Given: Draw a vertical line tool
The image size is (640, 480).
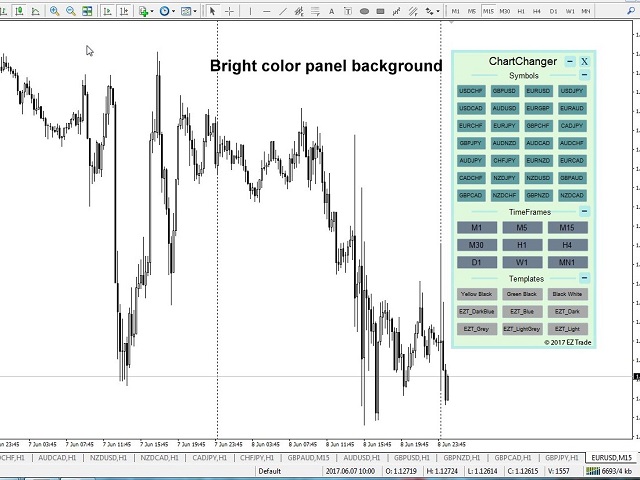Looking at the screenshot, I should coord(250,11).
